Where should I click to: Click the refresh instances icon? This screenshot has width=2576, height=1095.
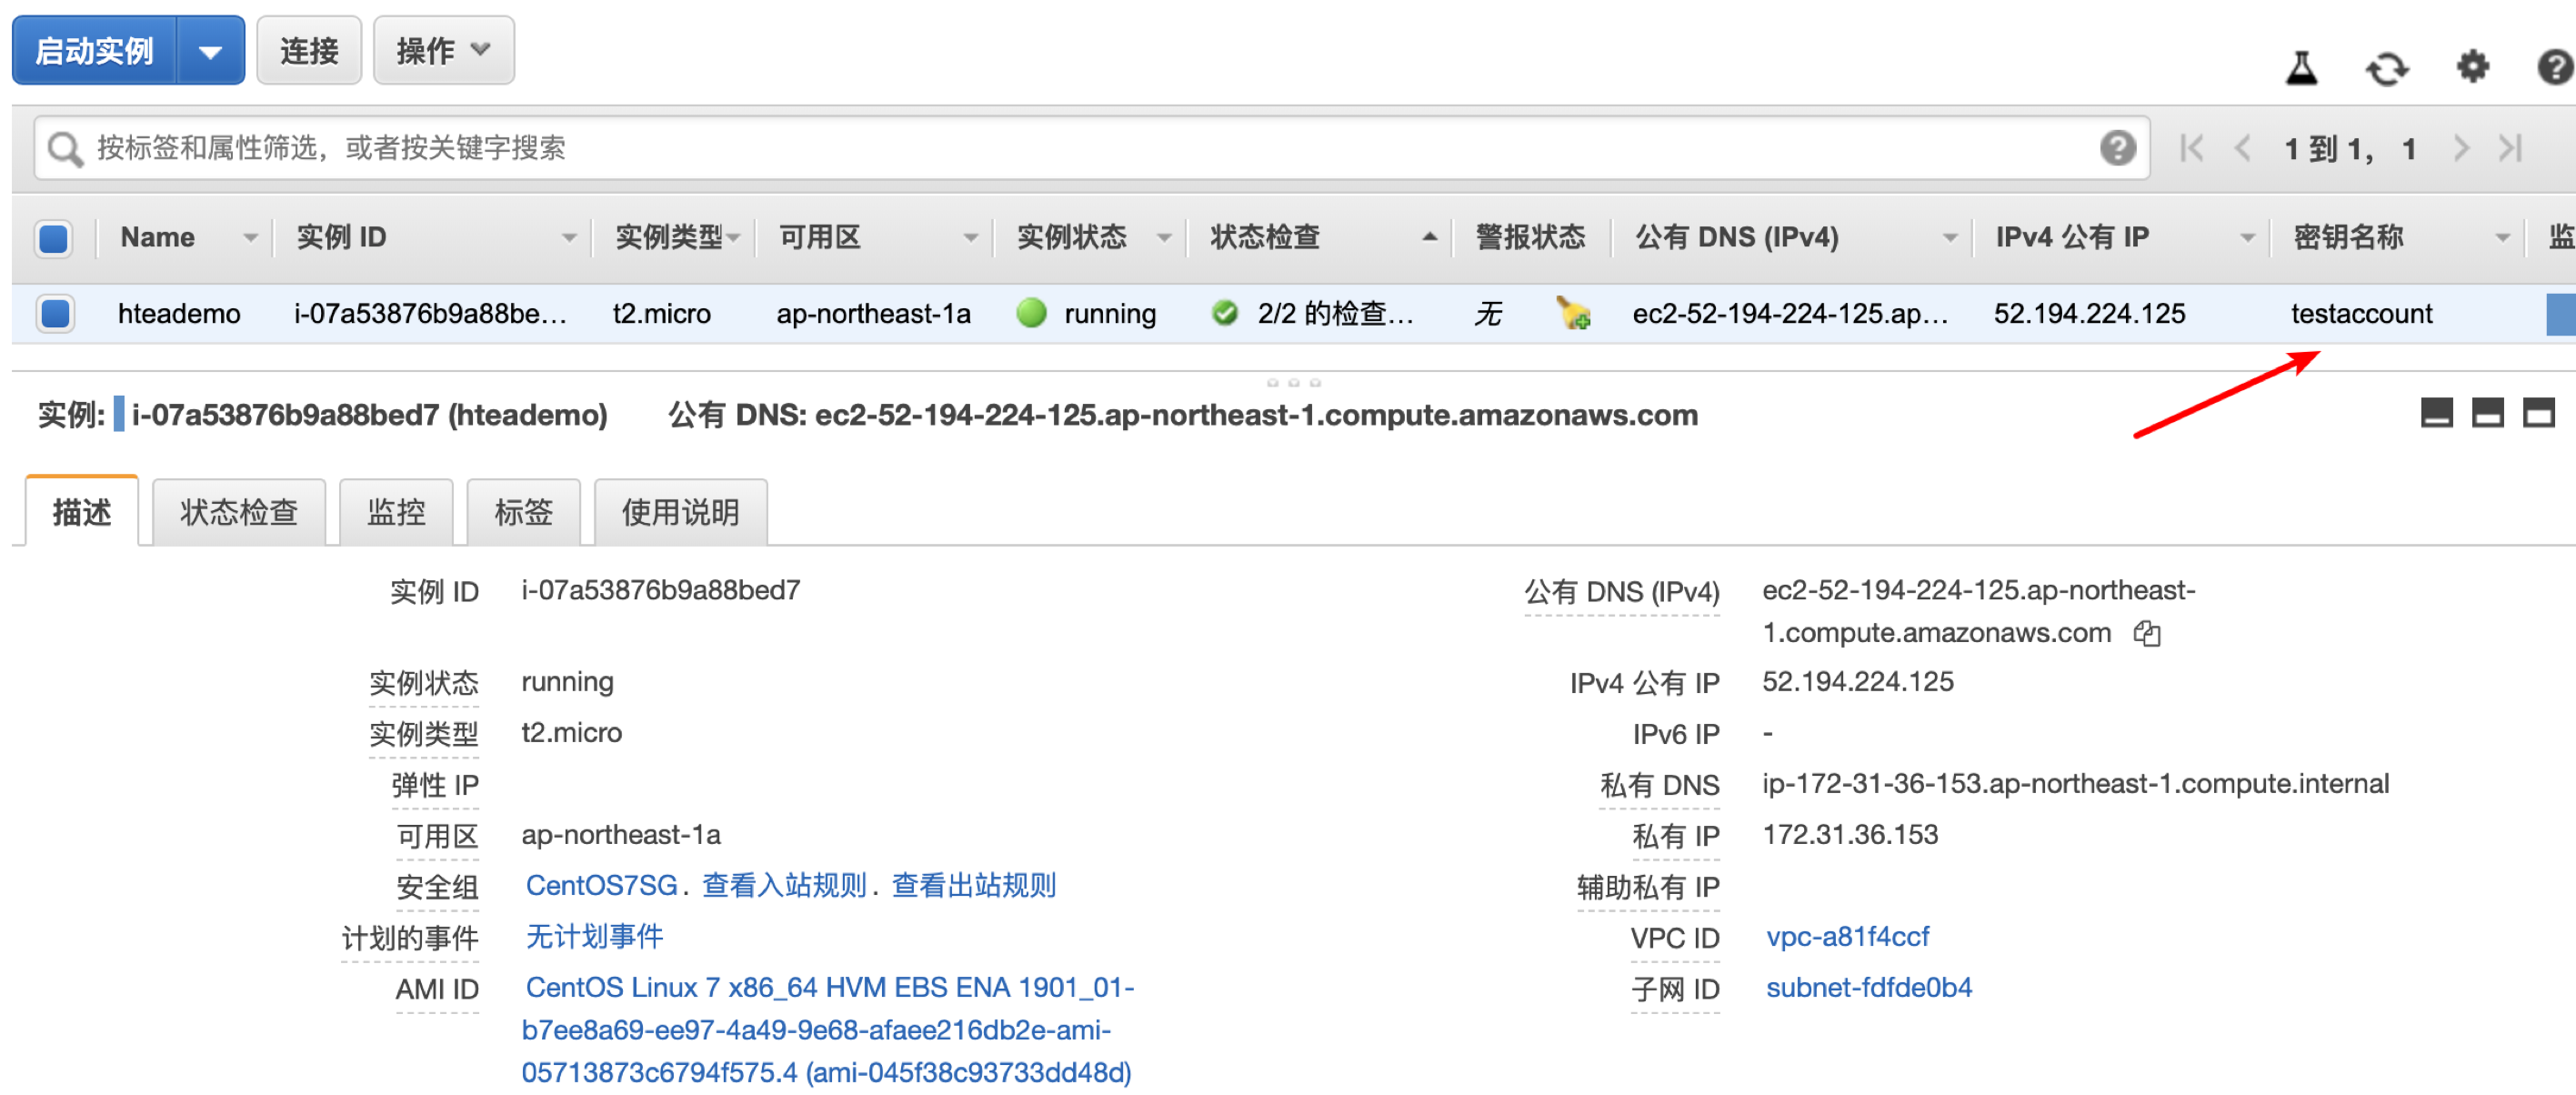coord(2386,69)
